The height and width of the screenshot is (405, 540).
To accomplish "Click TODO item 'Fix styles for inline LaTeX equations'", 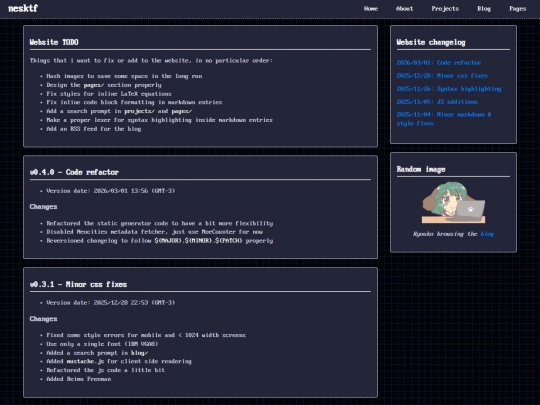I will (x=109, y=94).
